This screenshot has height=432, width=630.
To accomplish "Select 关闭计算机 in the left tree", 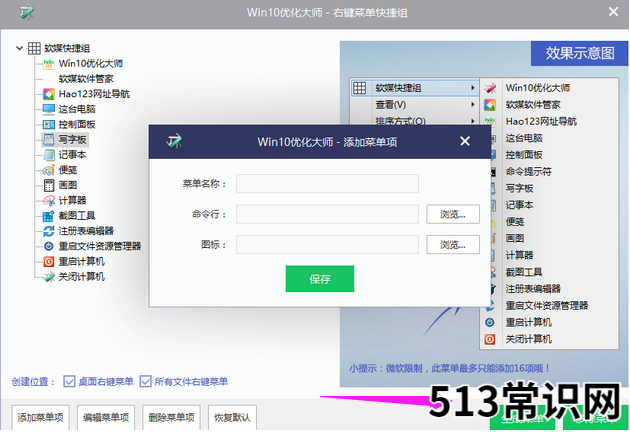I will tap(82, 276).
